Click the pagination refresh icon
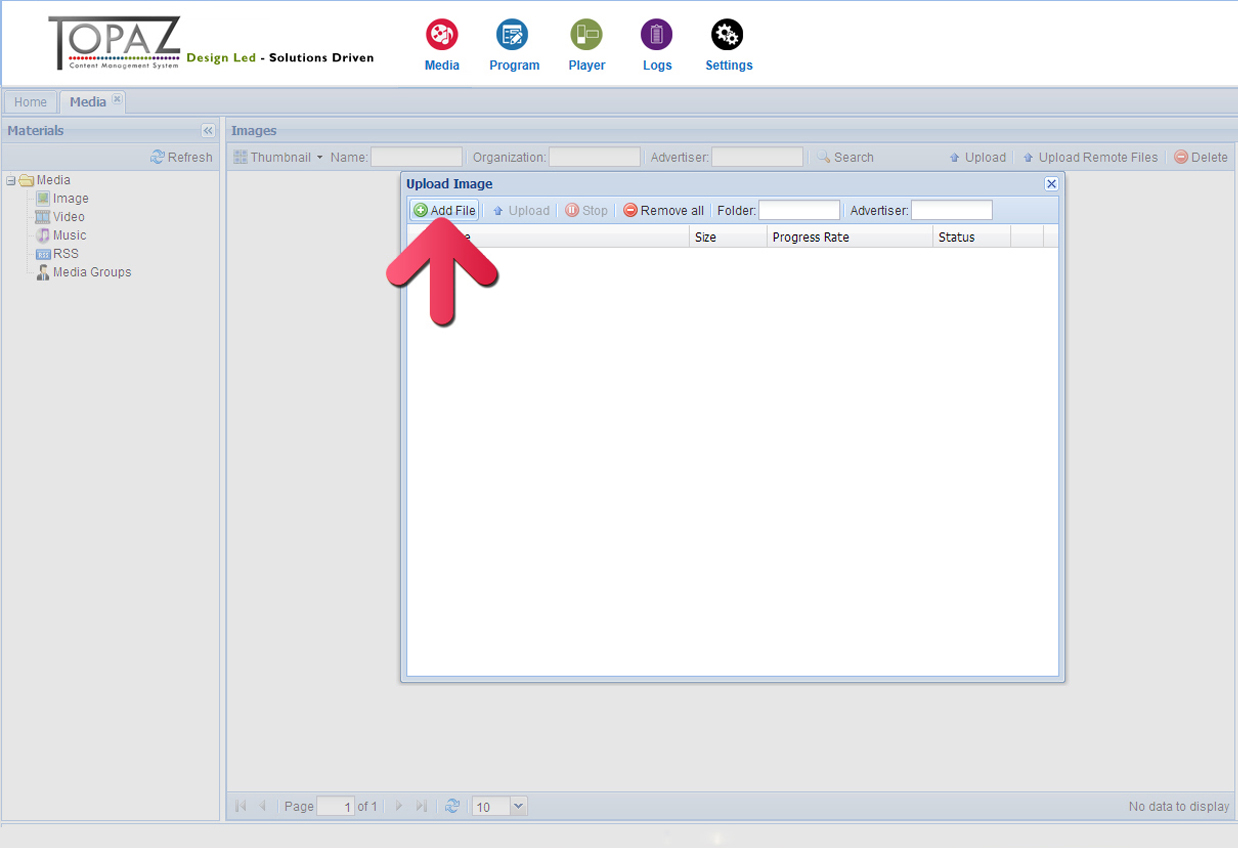Image resolution: width=1238 pixels, height=848 pixels. [x=452, y=806]
